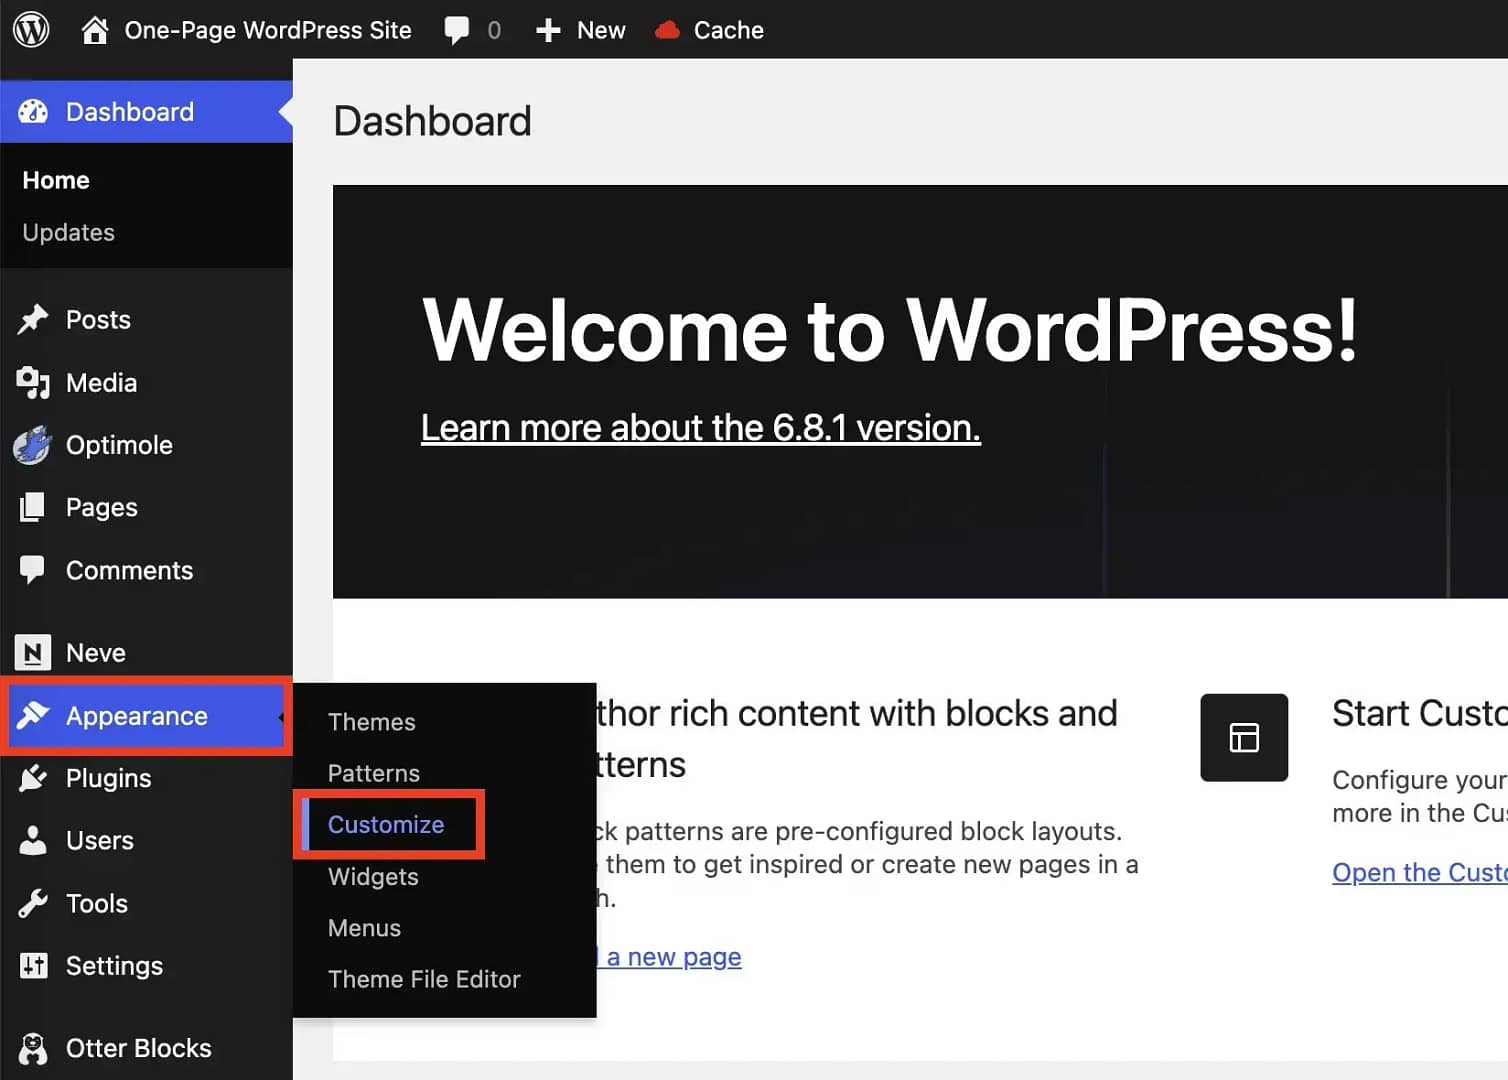Image resolution: width=1508 pixels, height=1080 pixels.
Task: Click One-Page WordPress Site title link
Action: click(x=268, y=31)
